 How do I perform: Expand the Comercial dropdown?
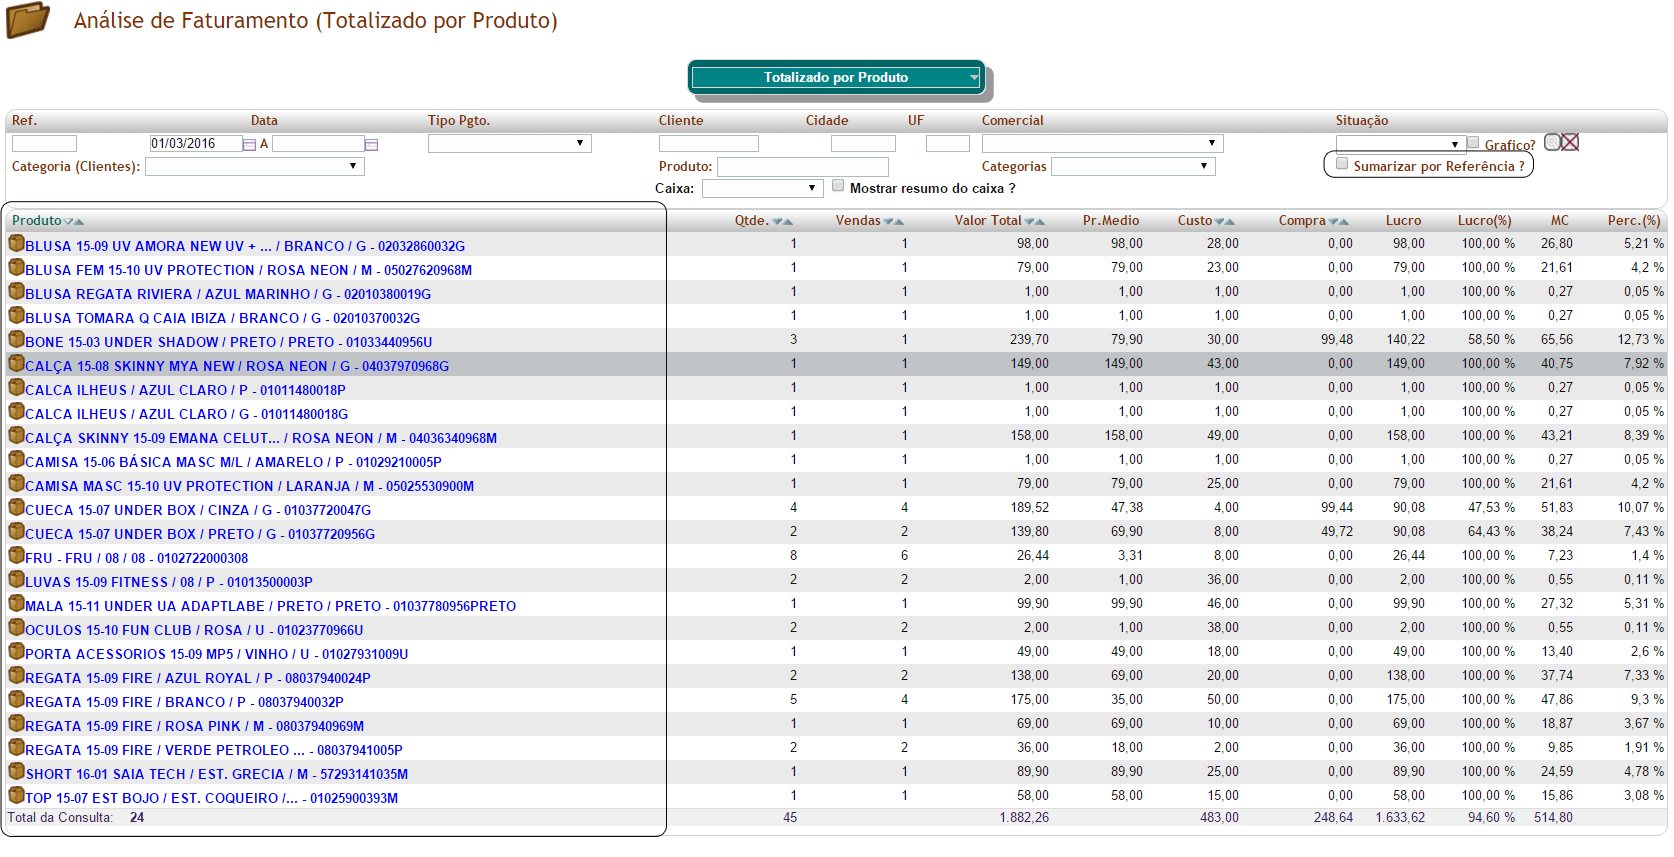(1102, 144)
